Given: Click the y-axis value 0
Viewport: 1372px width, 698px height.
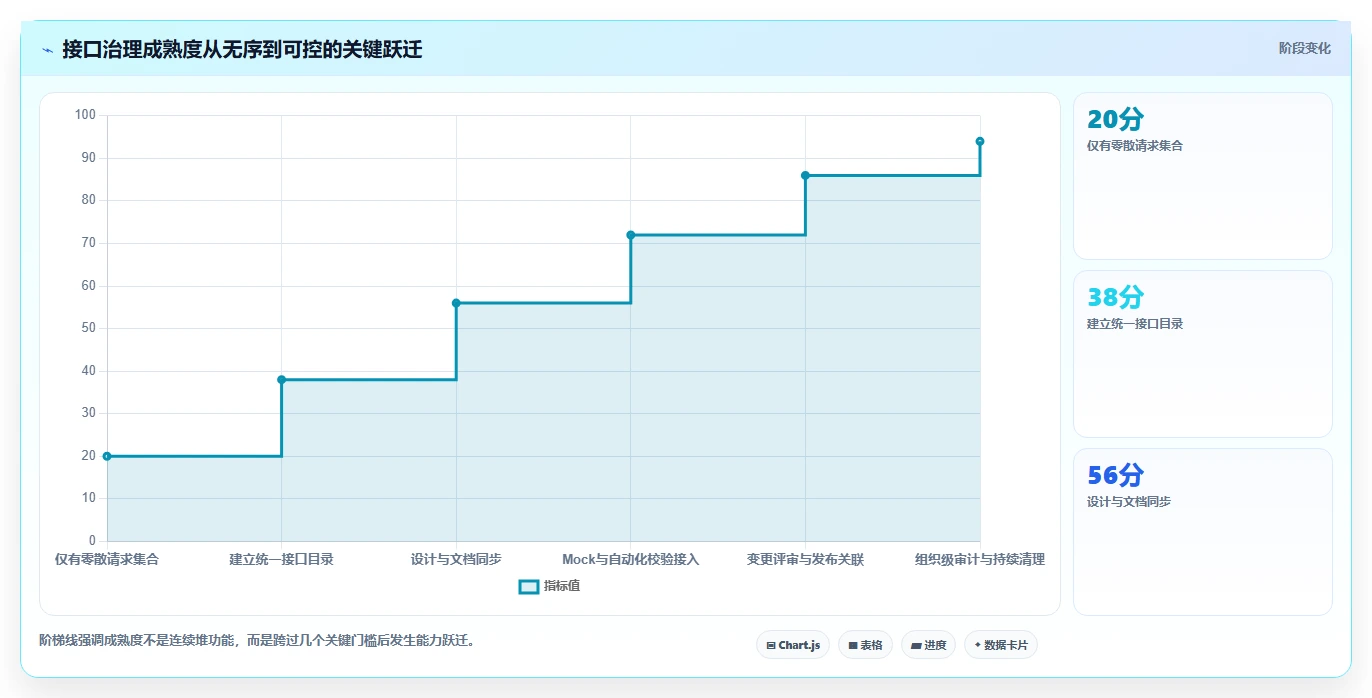Looking at the screenshot, I should [92, 541].
